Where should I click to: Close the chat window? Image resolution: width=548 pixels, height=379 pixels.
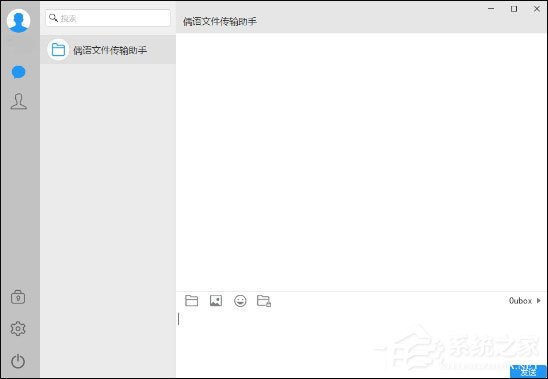click(537, 9)
